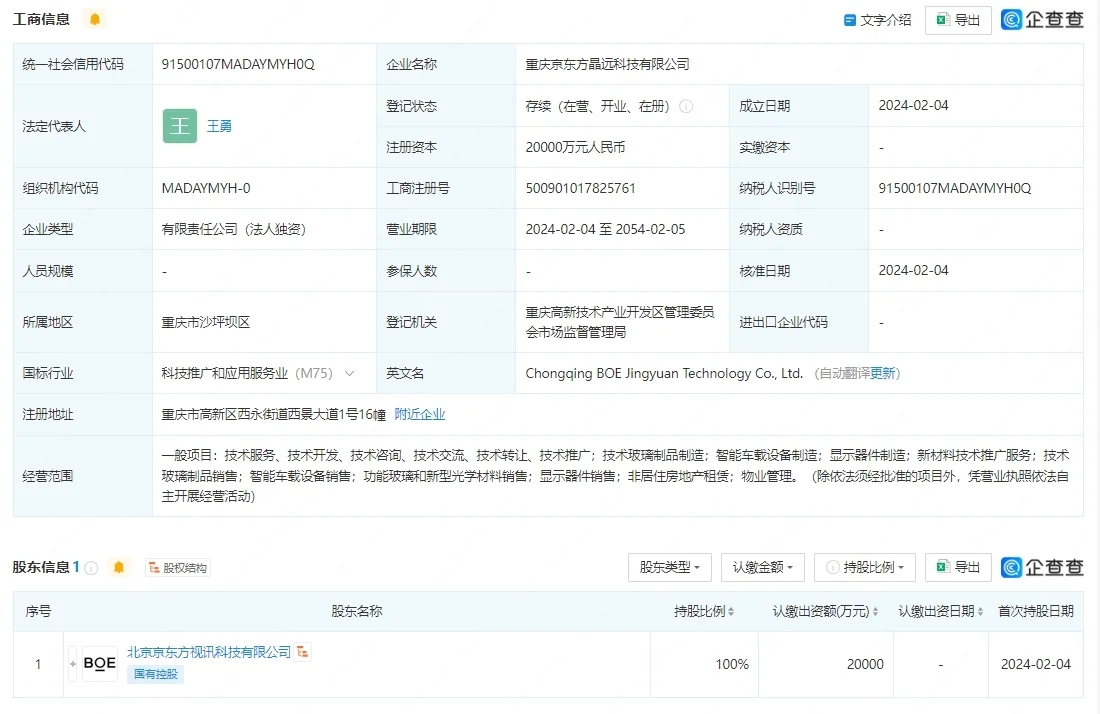
Task: Click the region value 重庆市沙坪坝区
Action: pyautogui.click(x=206, y=323)
